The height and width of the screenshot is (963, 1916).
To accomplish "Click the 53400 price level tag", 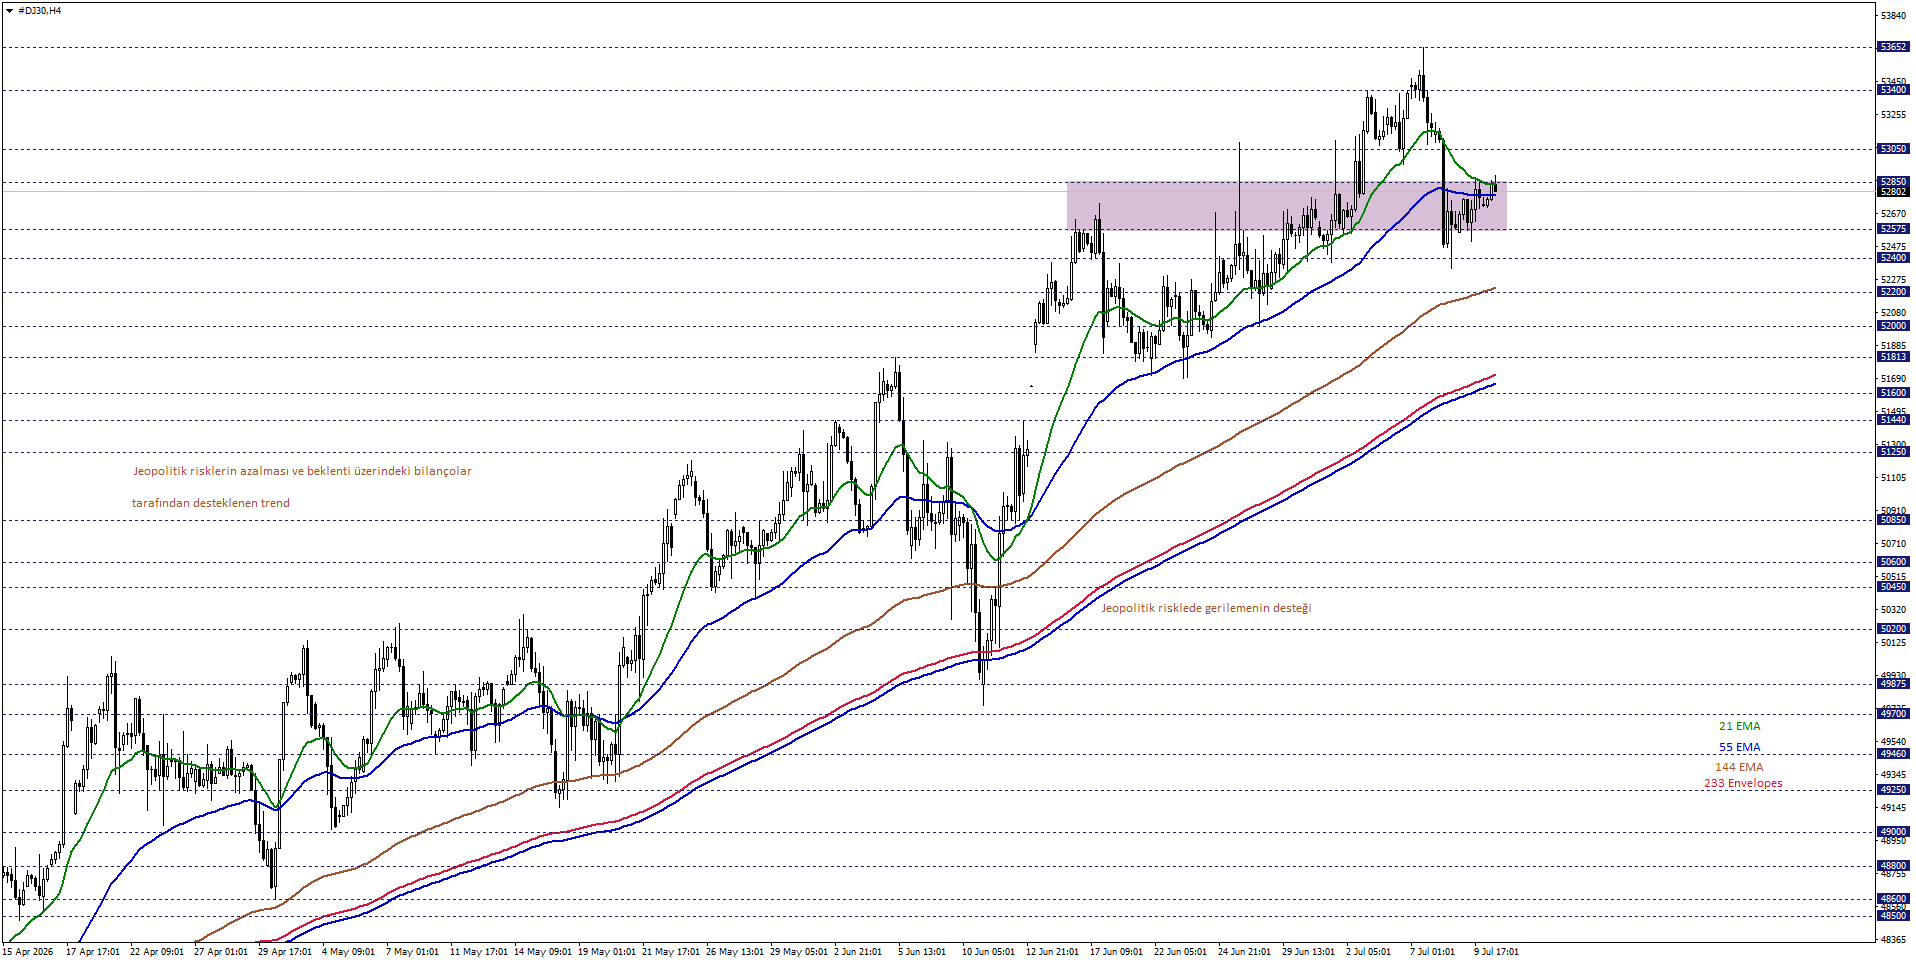I will coord(1893,90).
